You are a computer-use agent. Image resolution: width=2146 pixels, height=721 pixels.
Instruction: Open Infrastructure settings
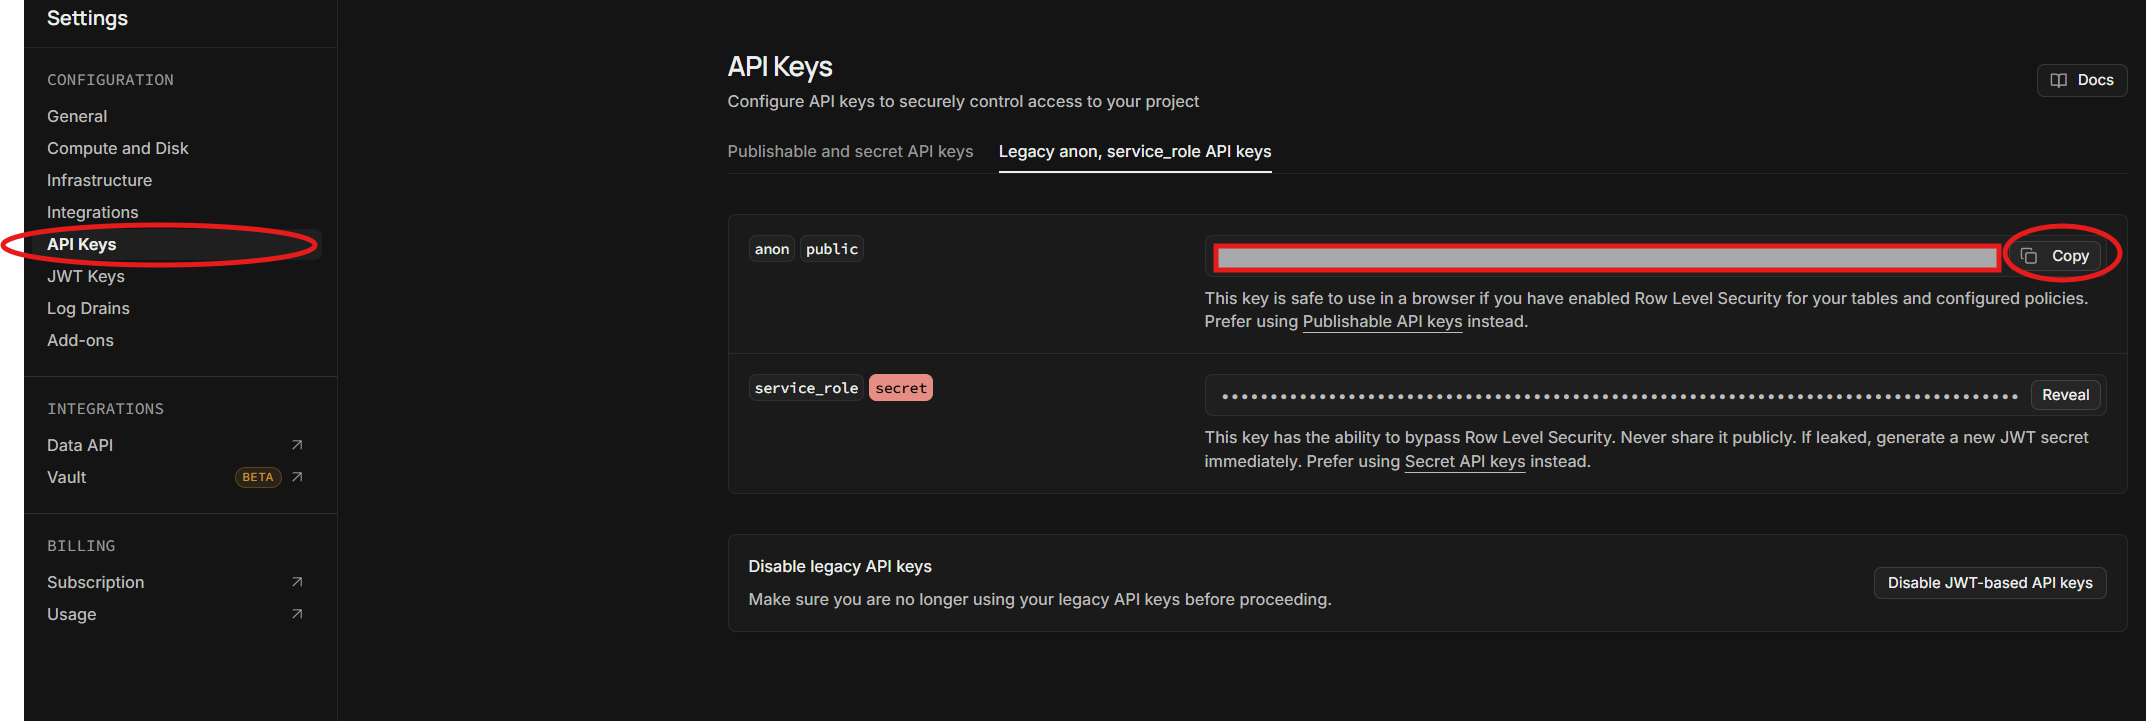tap(99, 180)
